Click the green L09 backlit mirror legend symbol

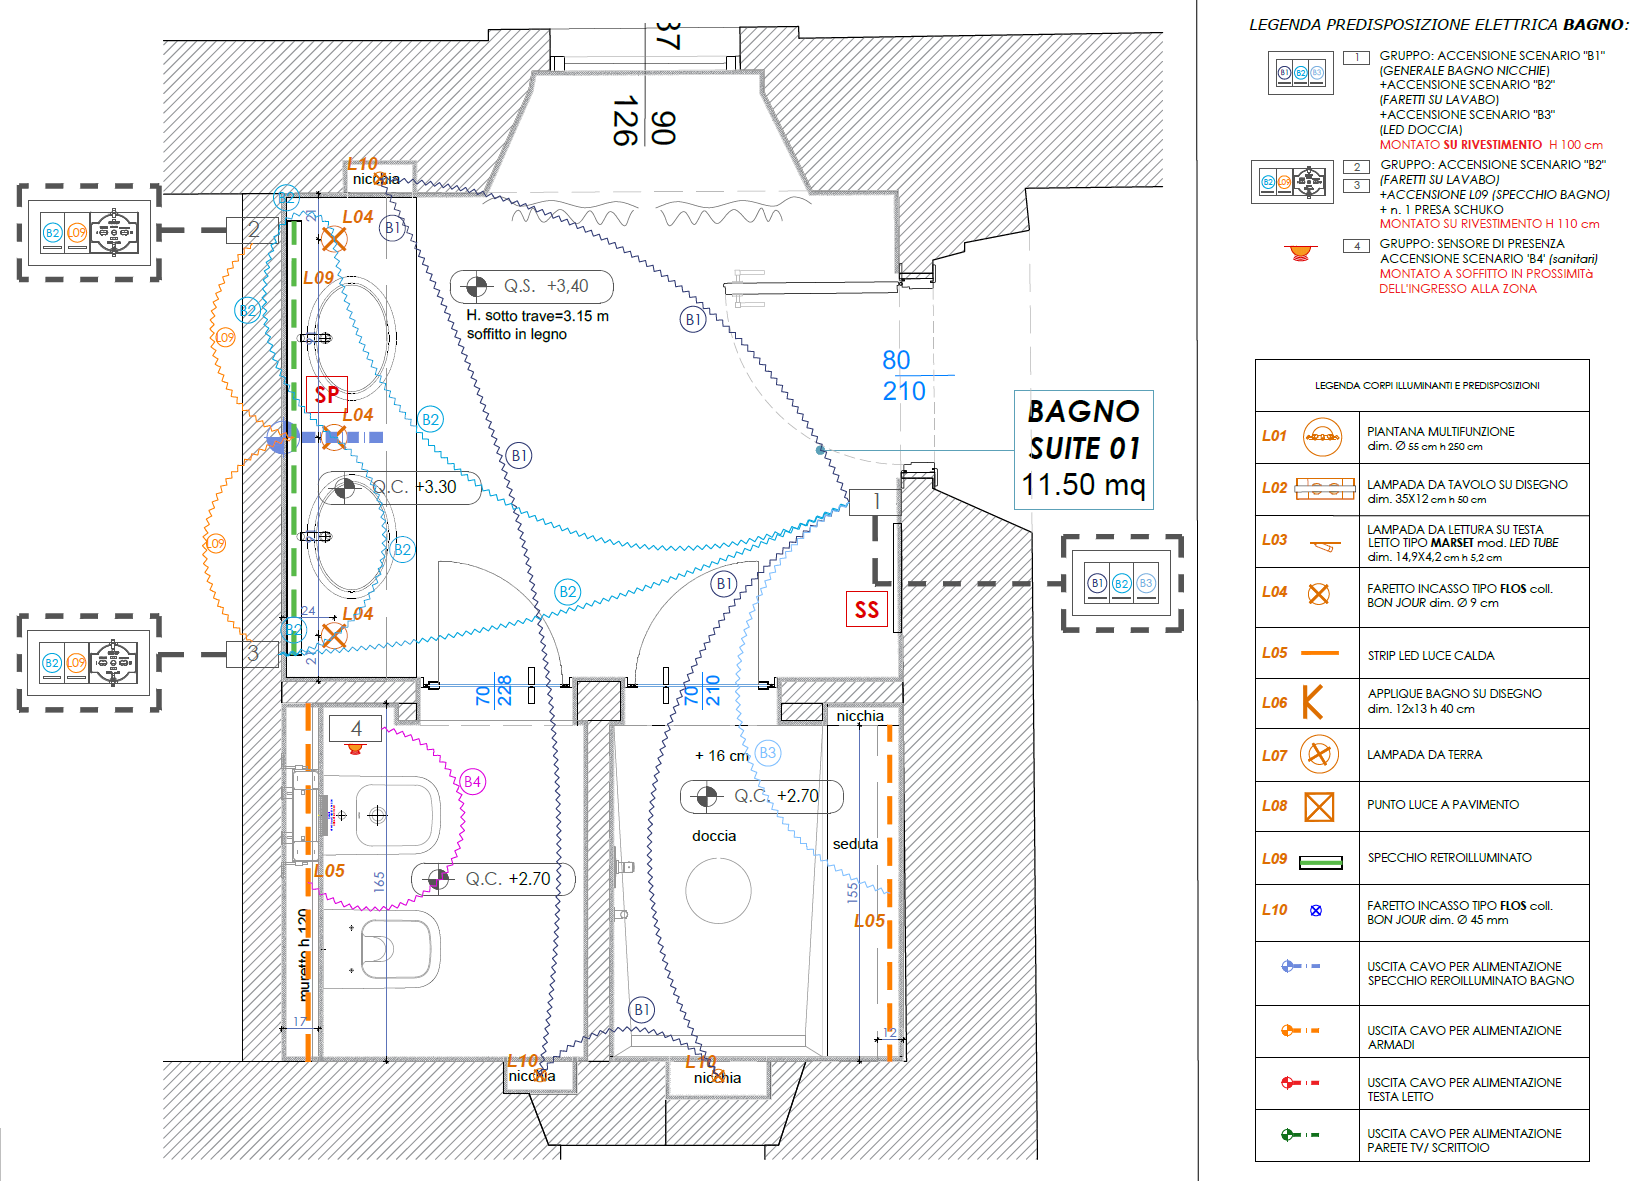1320,862
